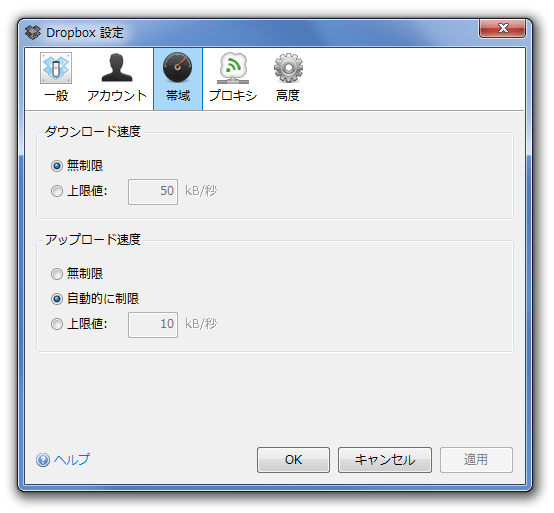
Task: Click the 適用 apply button
Action: (x=476, y=460)
